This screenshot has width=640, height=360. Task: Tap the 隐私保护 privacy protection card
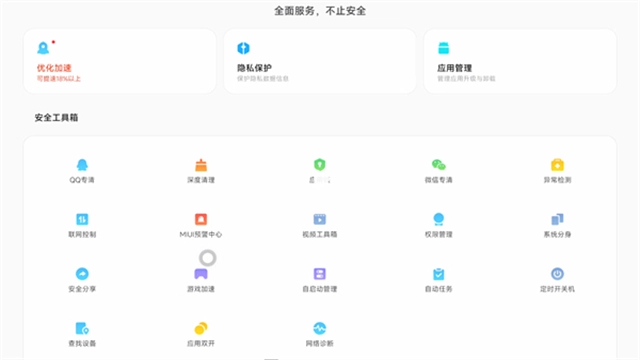pyautogui.click(x=320, y=61)
